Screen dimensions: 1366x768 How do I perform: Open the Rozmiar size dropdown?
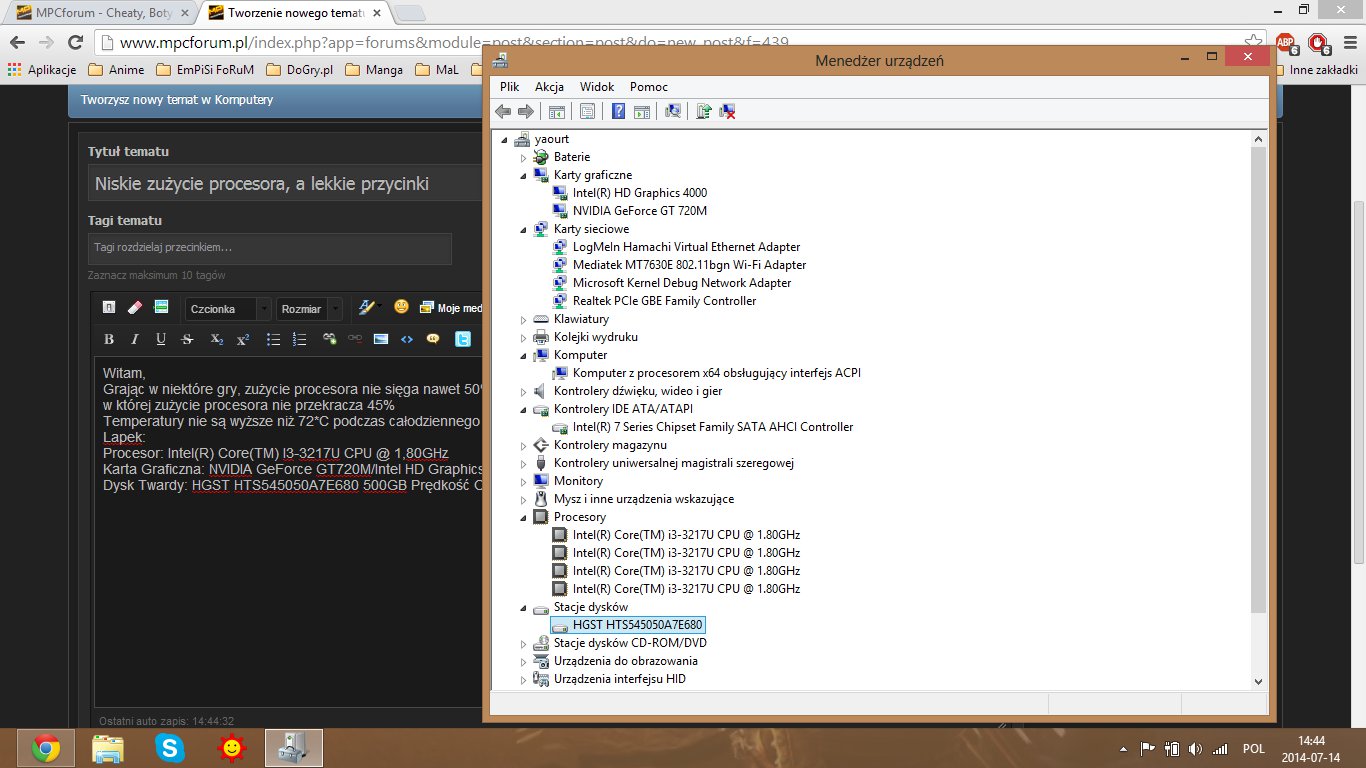[x=309, y=309]
